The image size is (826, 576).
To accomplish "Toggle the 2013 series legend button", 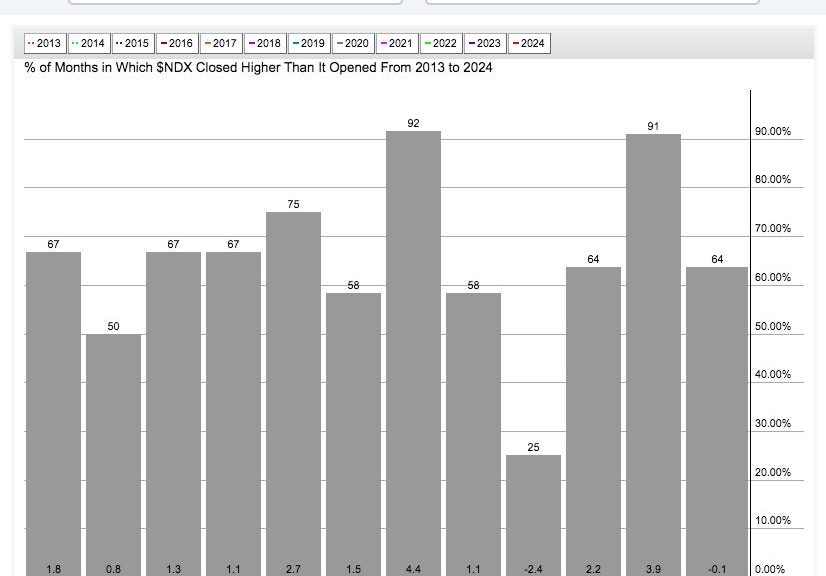I will click(45, 43).
